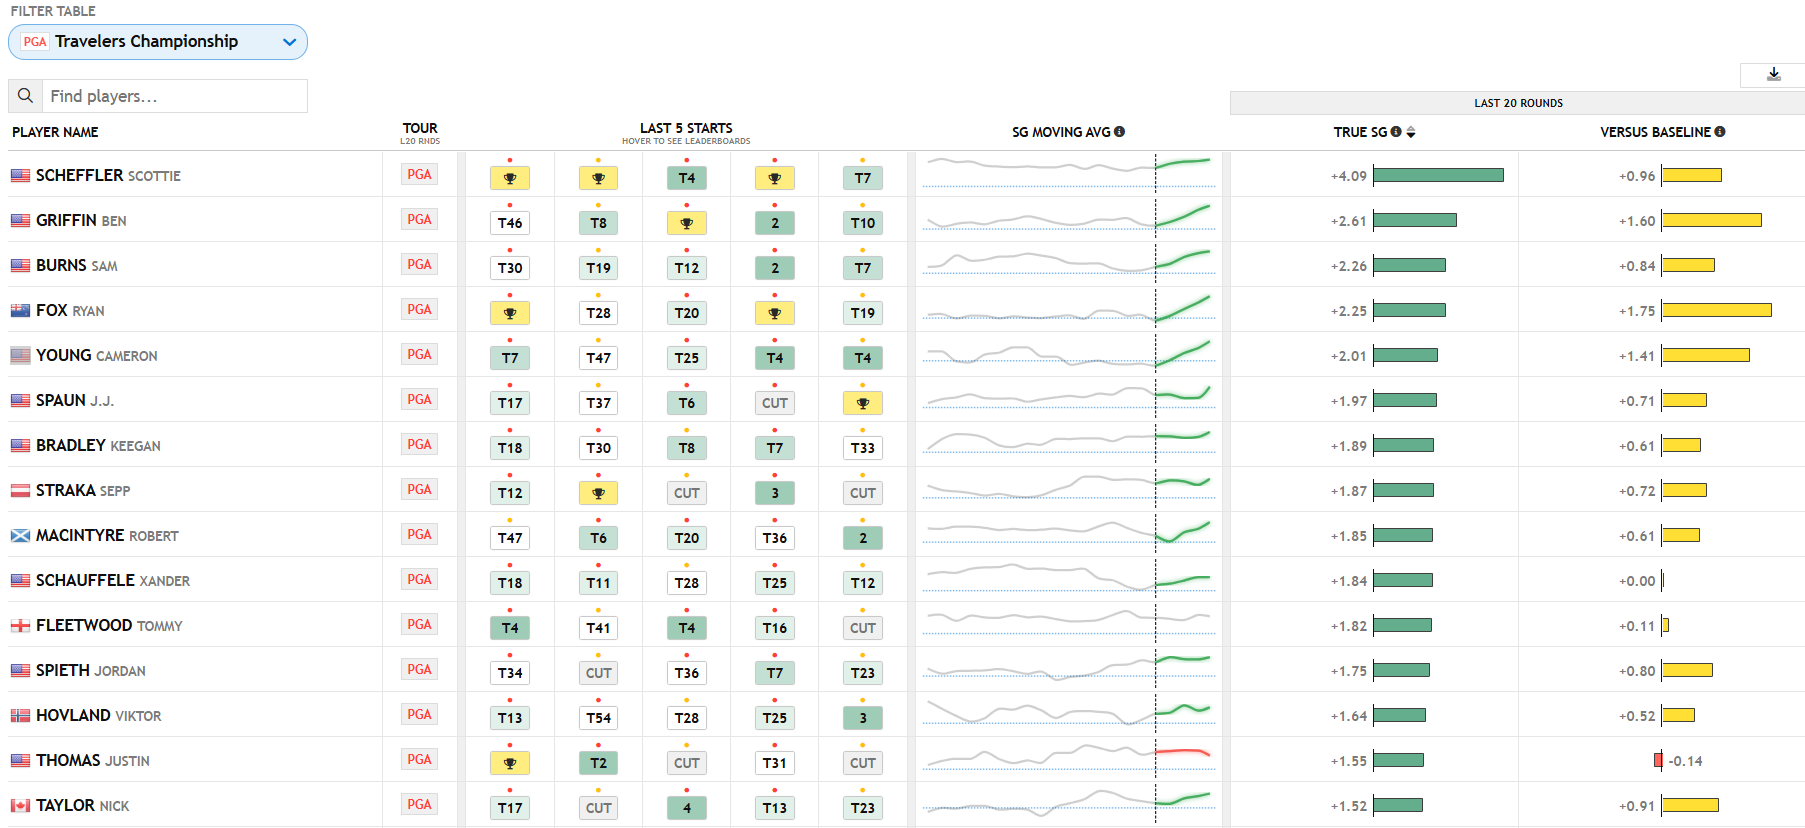Screen dimensions: 1805x828
Task: Select Spieth Jordan player name
Action: (x=91, y=670)
